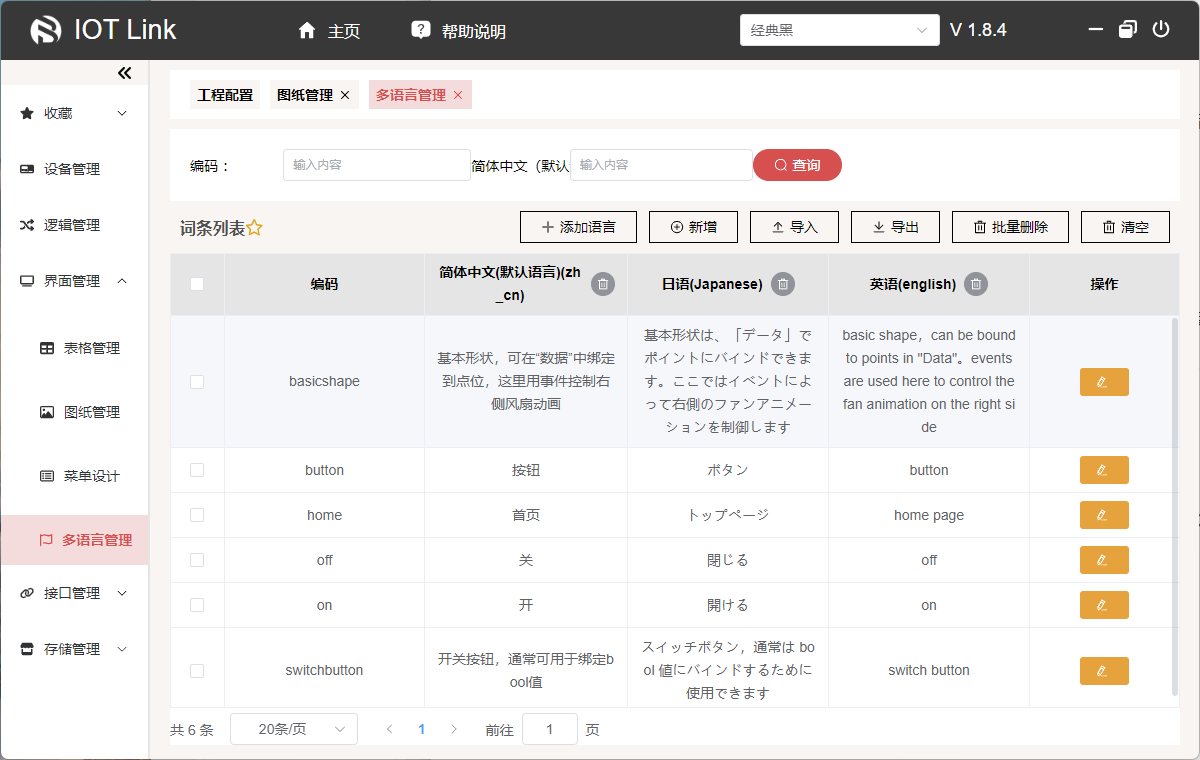Viewport: 1200px width, 760px height.
Task: Close the 多语言管理 tab
Action: 458,95
